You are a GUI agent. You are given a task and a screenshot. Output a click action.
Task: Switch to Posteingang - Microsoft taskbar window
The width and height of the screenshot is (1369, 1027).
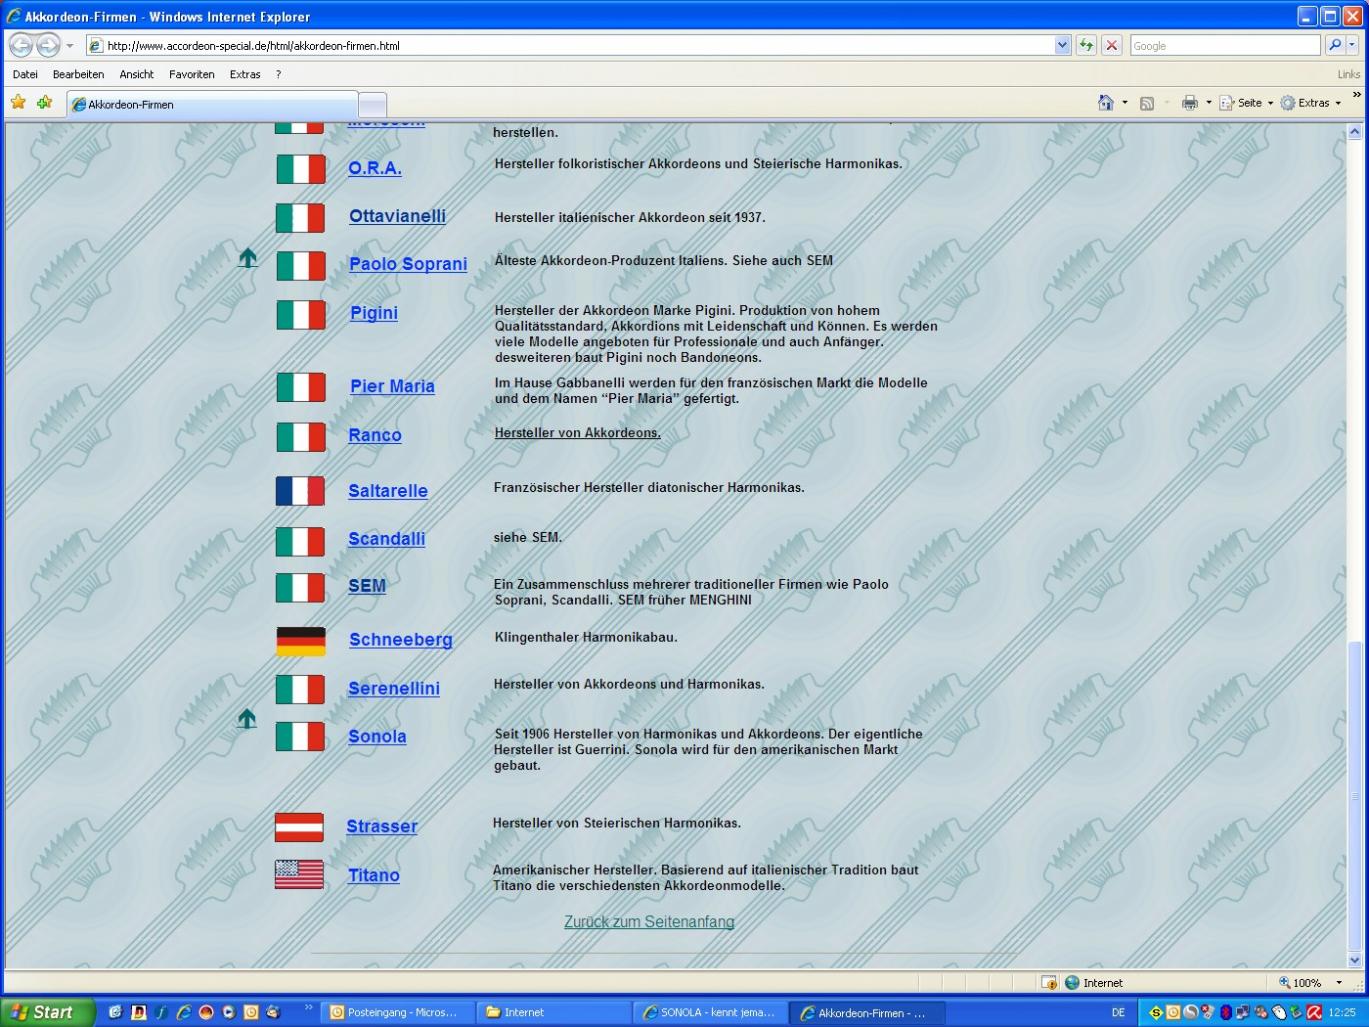click(x=396, y=1012)
